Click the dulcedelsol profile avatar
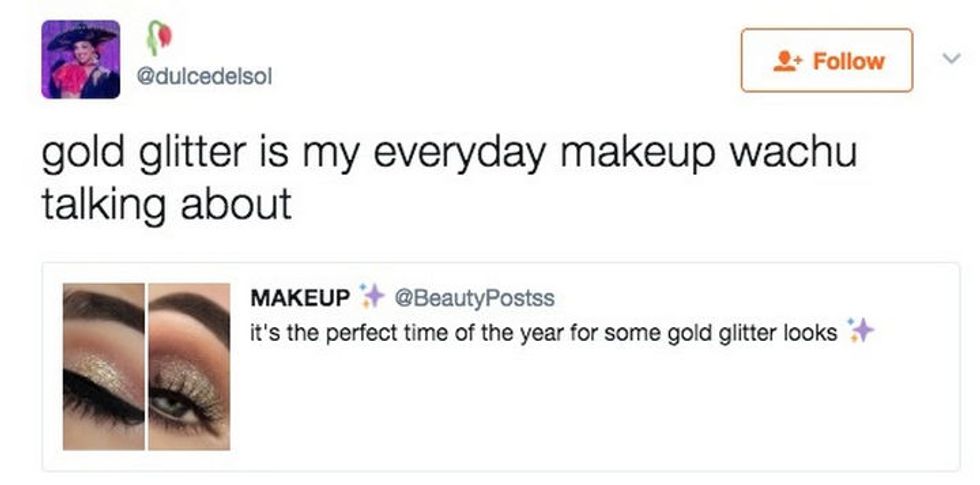 [80, 60]
